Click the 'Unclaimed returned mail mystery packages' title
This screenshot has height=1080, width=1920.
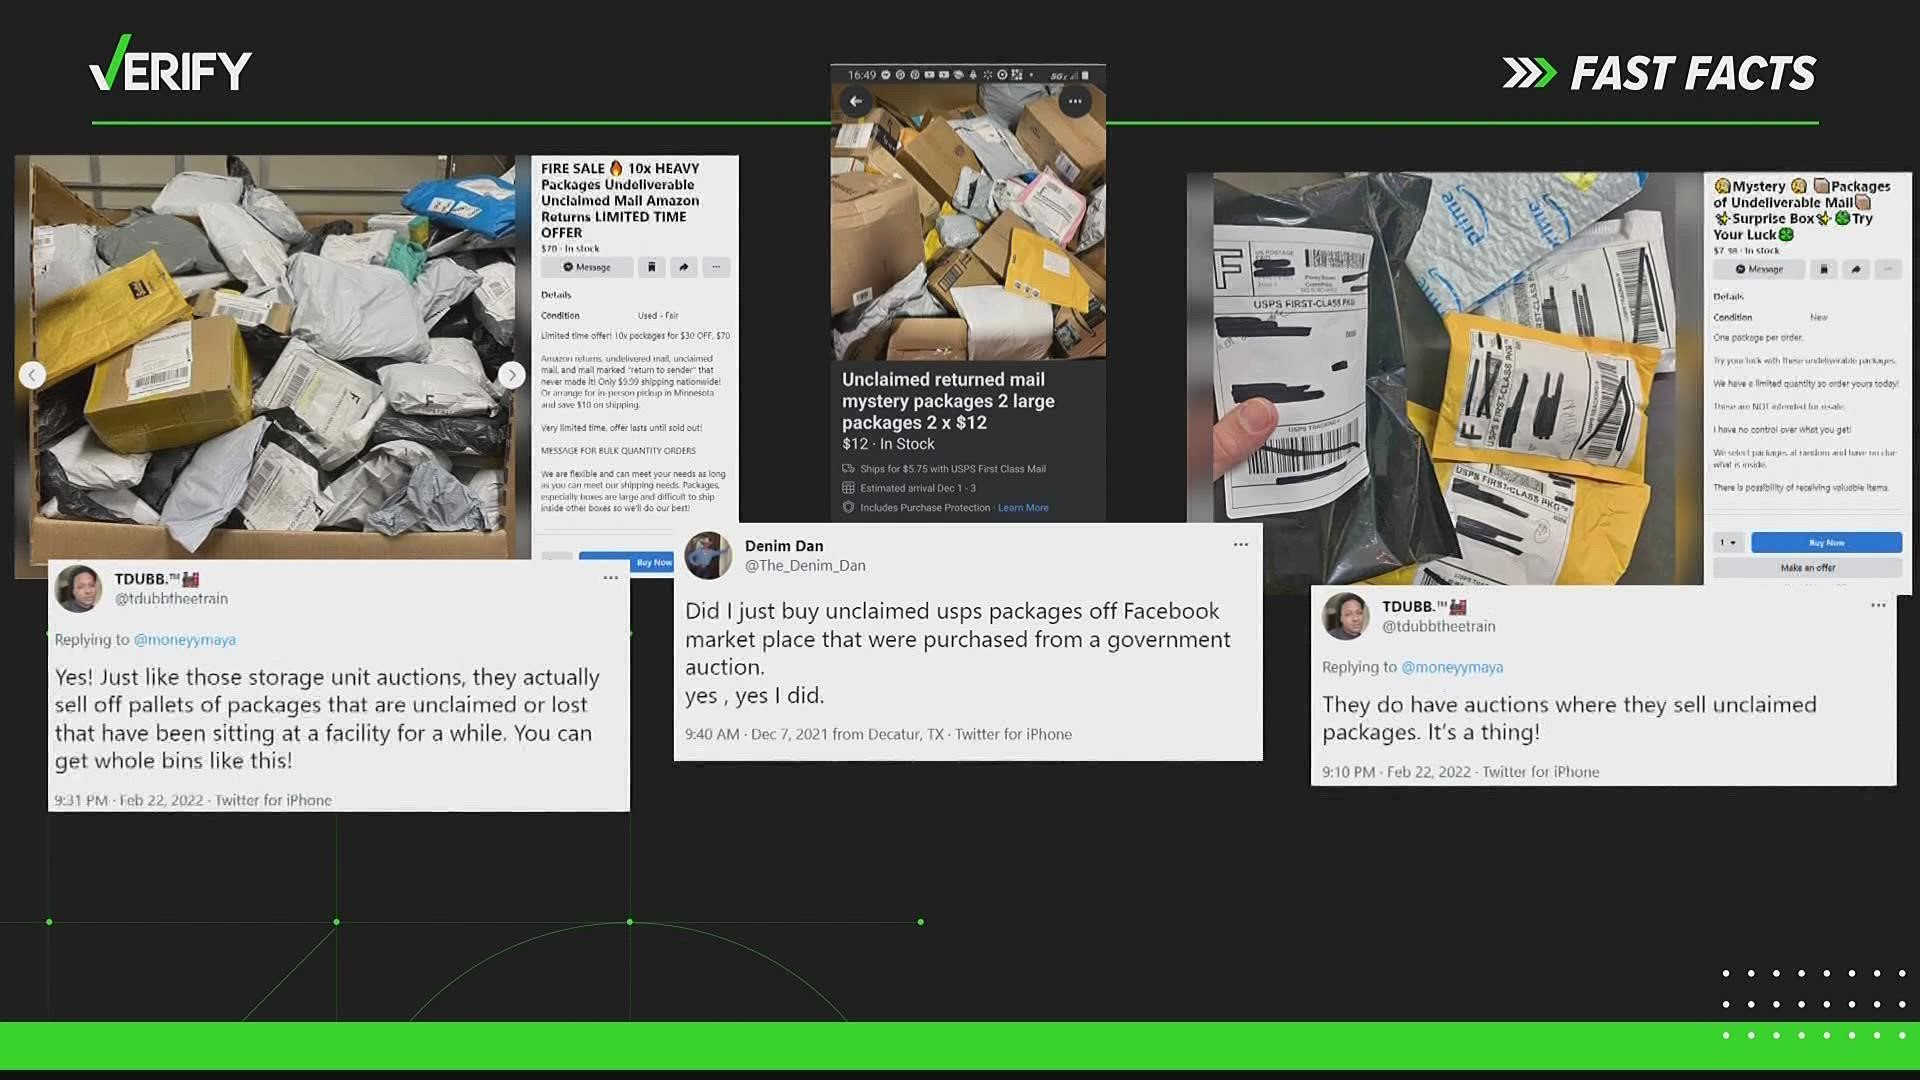(x=948, y=401)
